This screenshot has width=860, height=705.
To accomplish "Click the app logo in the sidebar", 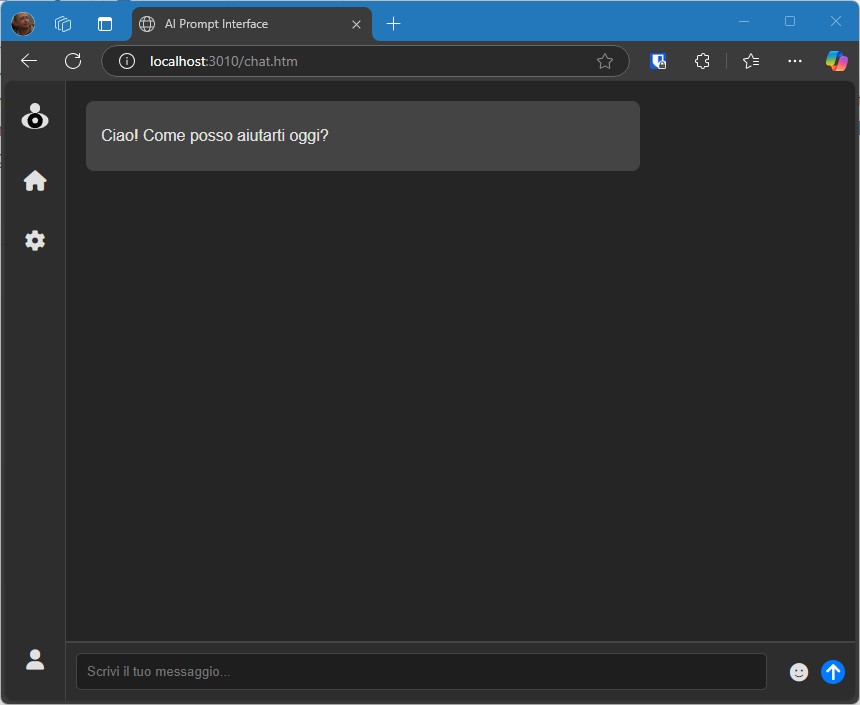I will tap(35, 117).
